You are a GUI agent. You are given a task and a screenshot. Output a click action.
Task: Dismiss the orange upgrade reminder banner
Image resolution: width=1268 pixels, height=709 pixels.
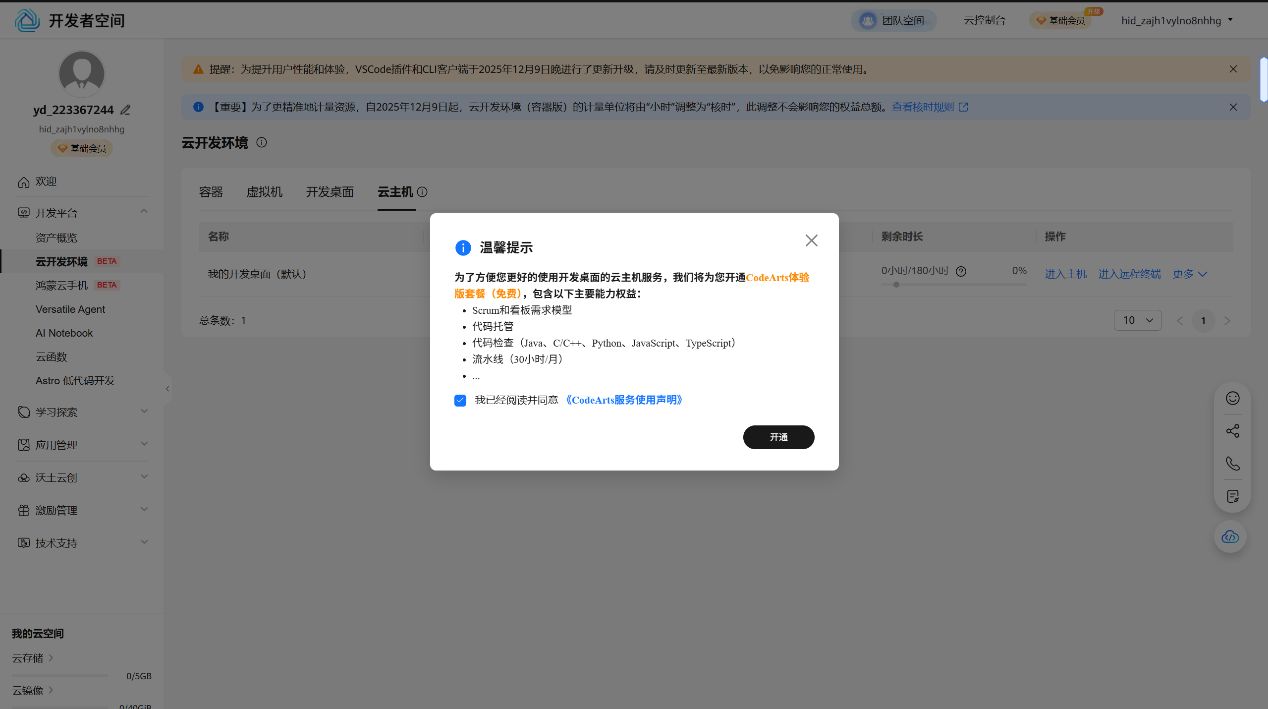pyautogui.click(x=1233, y=69)
